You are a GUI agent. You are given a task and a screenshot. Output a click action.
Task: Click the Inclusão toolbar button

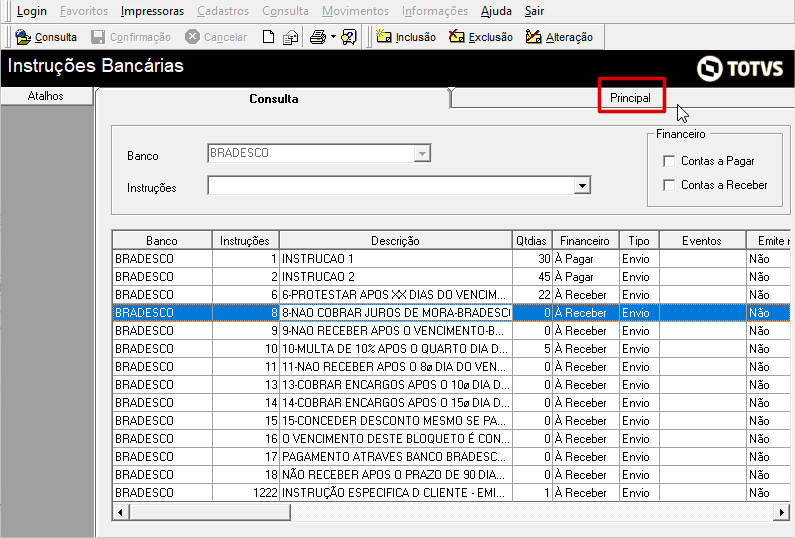click(406, 37)
